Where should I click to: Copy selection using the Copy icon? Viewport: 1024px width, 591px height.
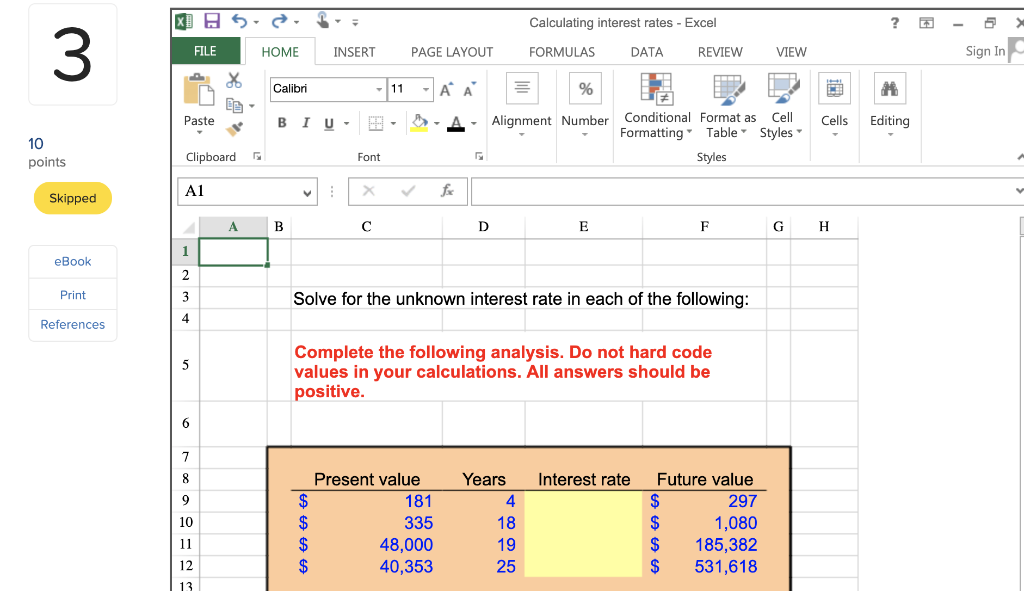[234, 104]
